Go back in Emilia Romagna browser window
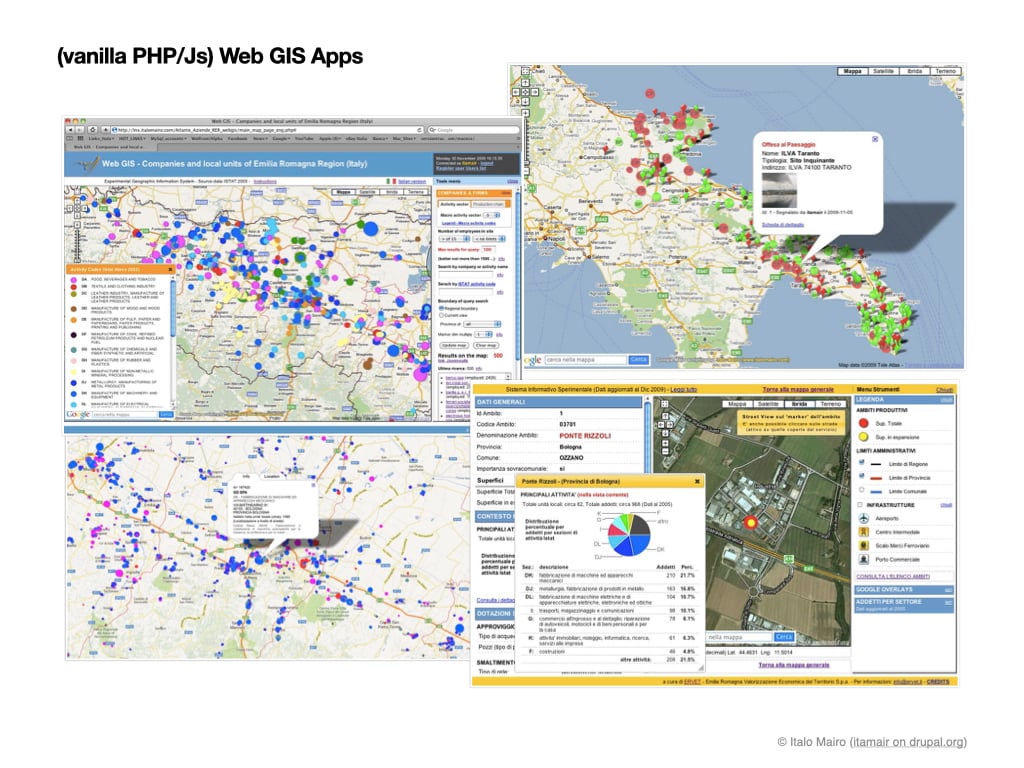This screenshot has height=768, width=1024. [x=71, y=130]
